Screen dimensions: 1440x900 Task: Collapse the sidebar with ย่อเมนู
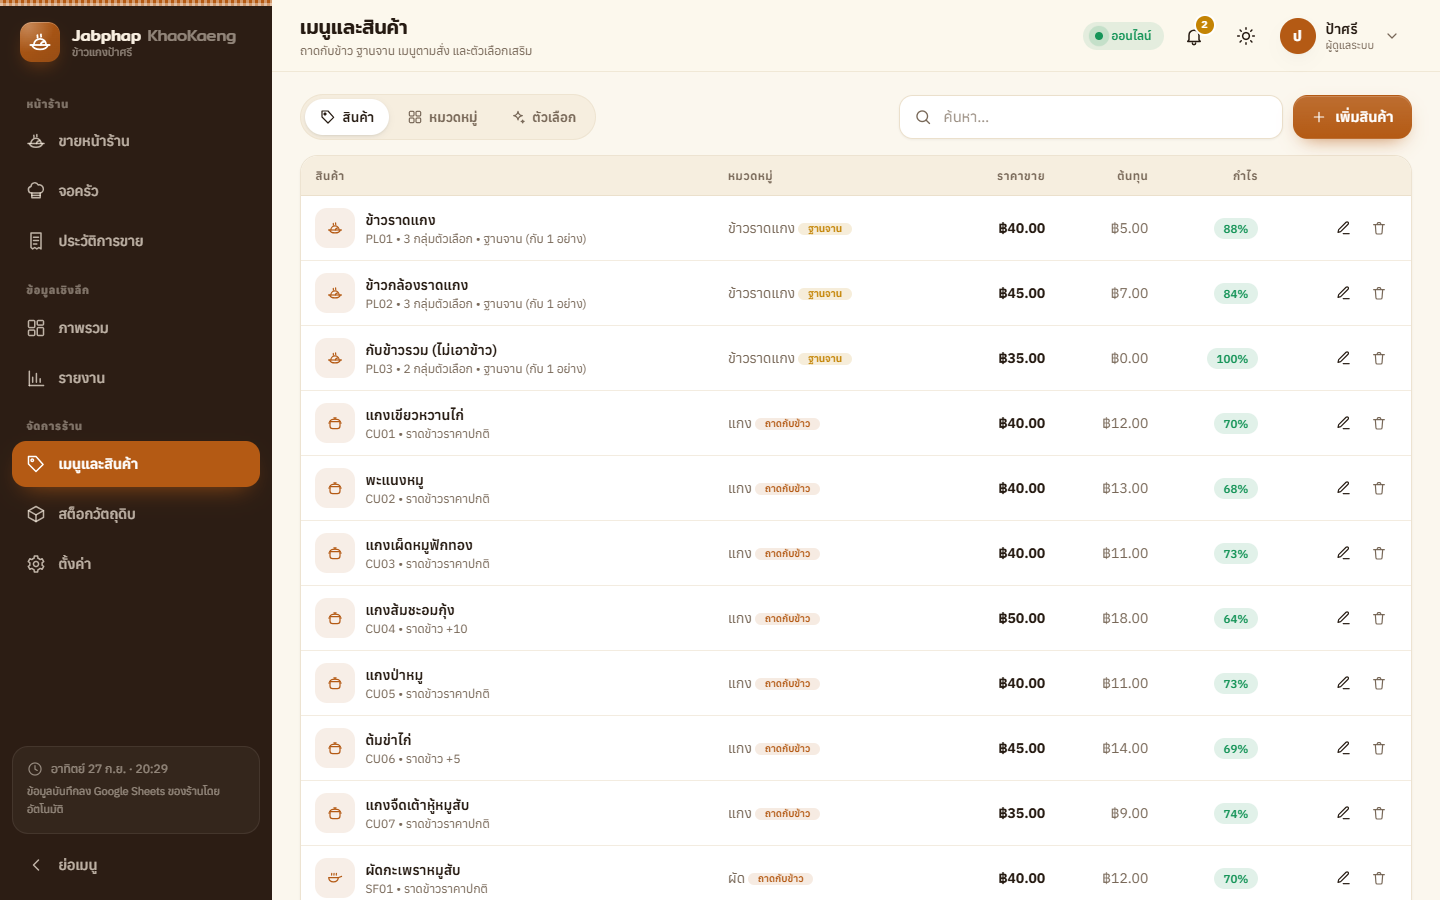point(136,865)
